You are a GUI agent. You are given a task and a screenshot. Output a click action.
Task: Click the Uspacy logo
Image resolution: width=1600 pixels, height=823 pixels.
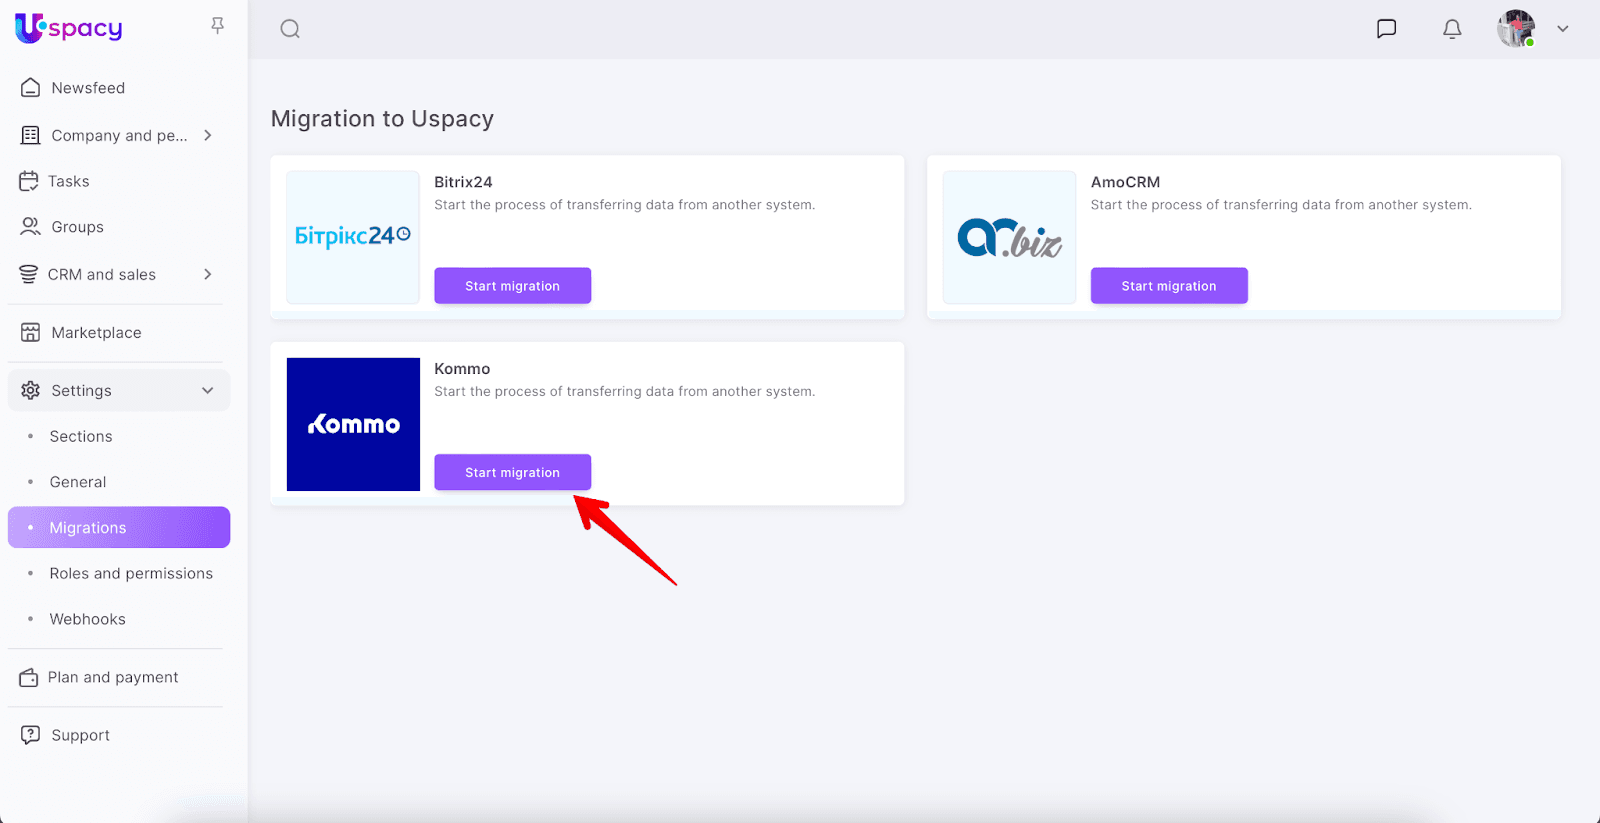[68, 28]
